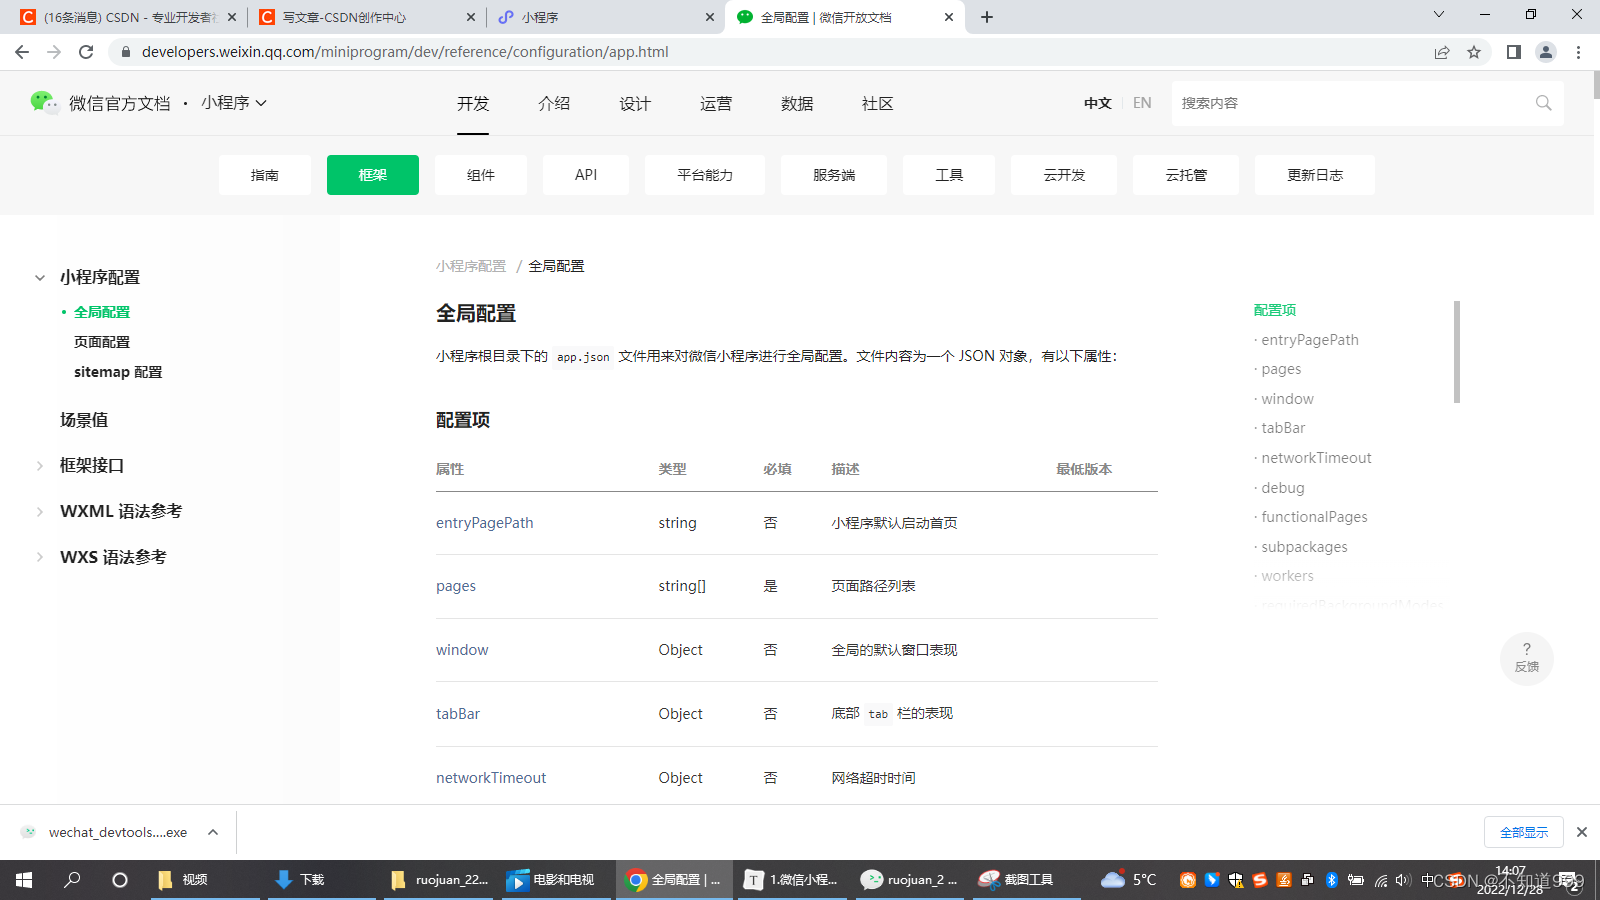Click the Cortana circle in the taskbar

pos(120,880)
